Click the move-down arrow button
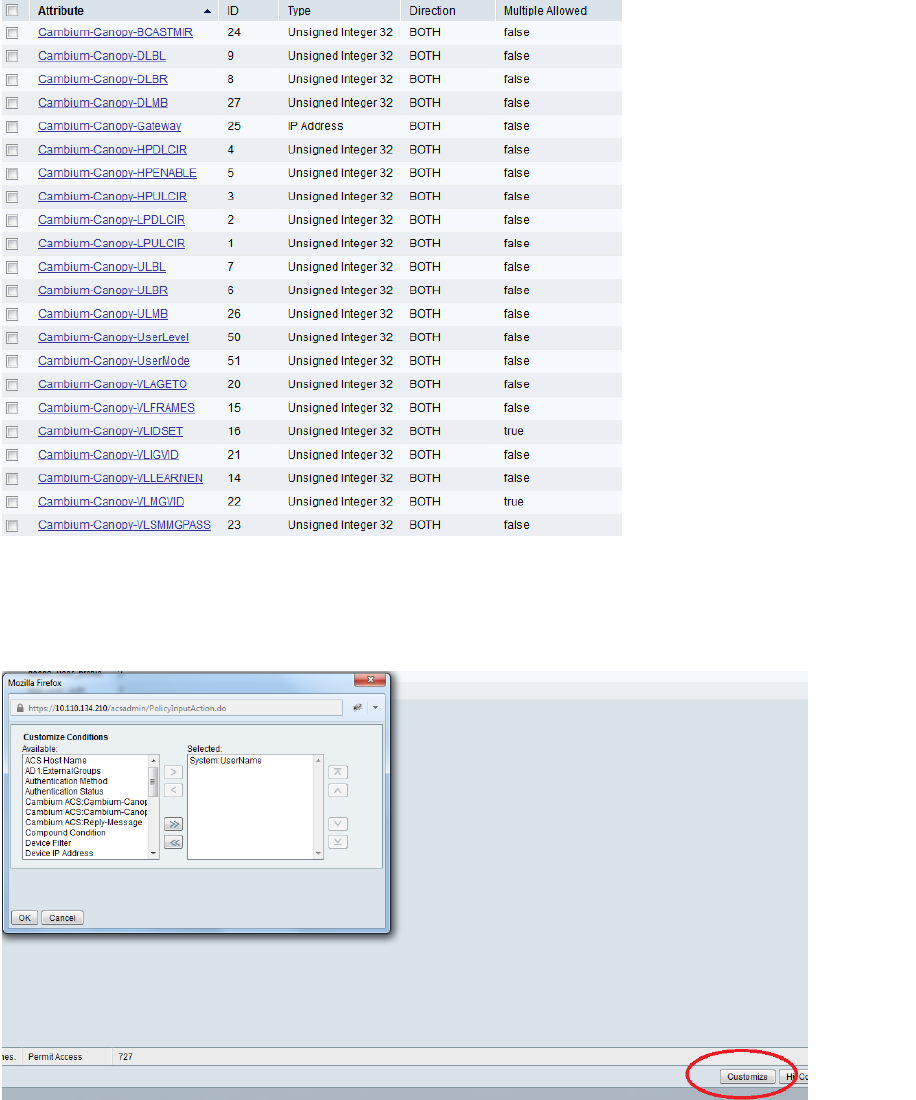The image size is (916, 1100). point(338,824)
